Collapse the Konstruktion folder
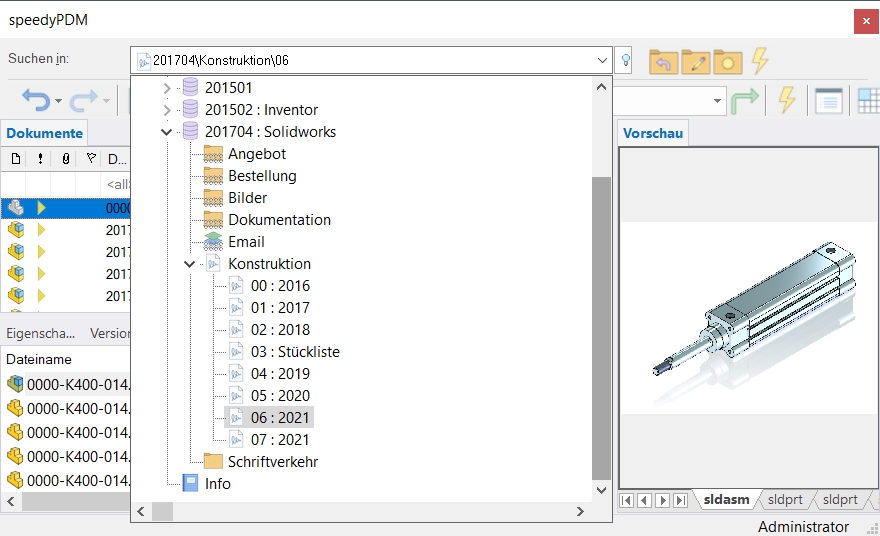Screen dimensions: 880x536 189,264
